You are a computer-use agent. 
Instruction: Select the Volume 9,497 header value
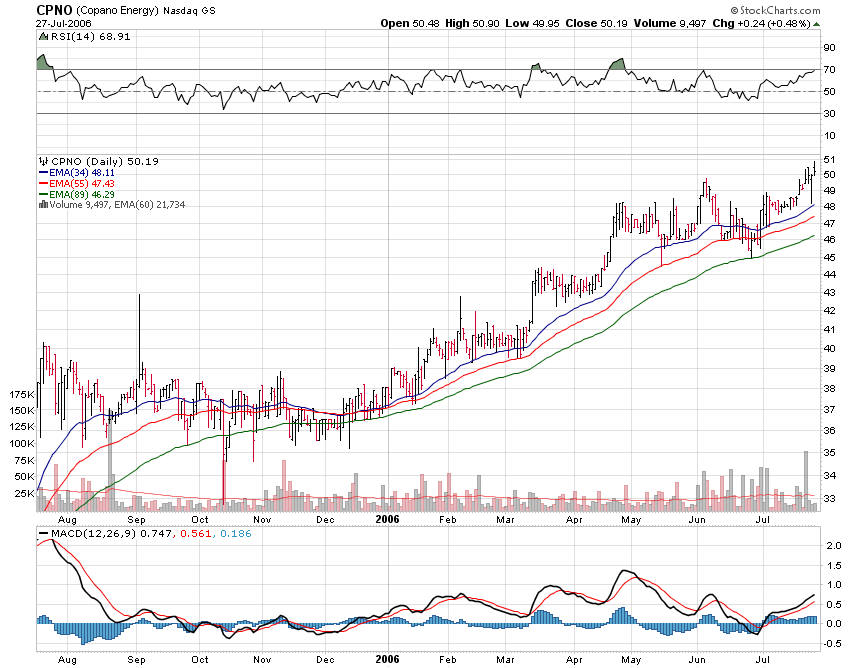coord(670,23)
